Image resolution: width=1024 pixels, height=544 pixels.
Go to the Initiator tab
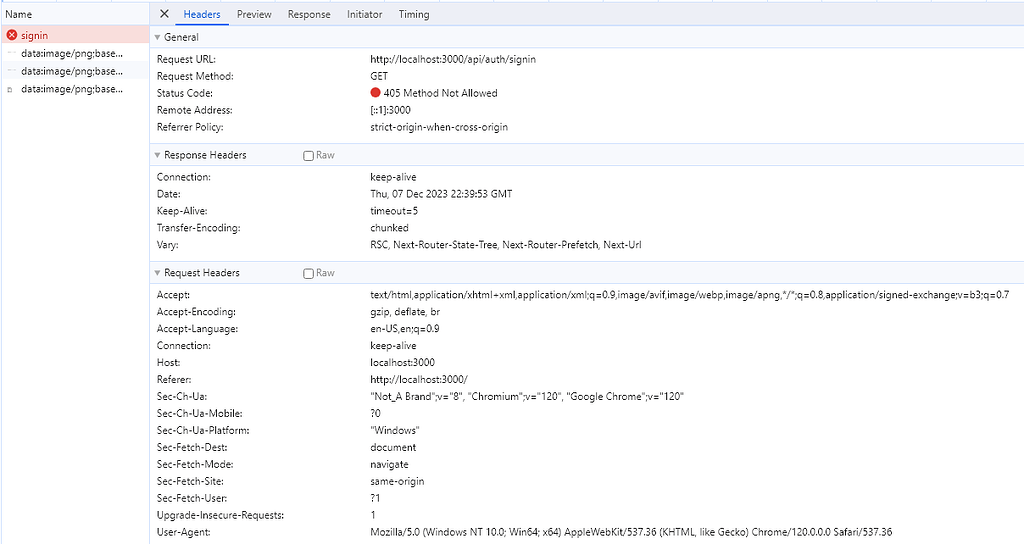point(364,15)
